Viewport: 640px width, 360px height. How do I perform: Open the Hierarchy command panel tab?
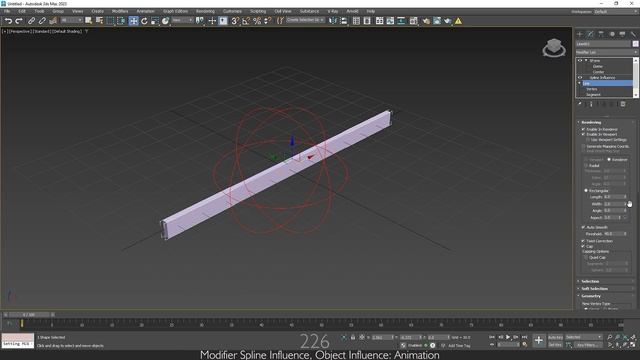coord(601,34)
